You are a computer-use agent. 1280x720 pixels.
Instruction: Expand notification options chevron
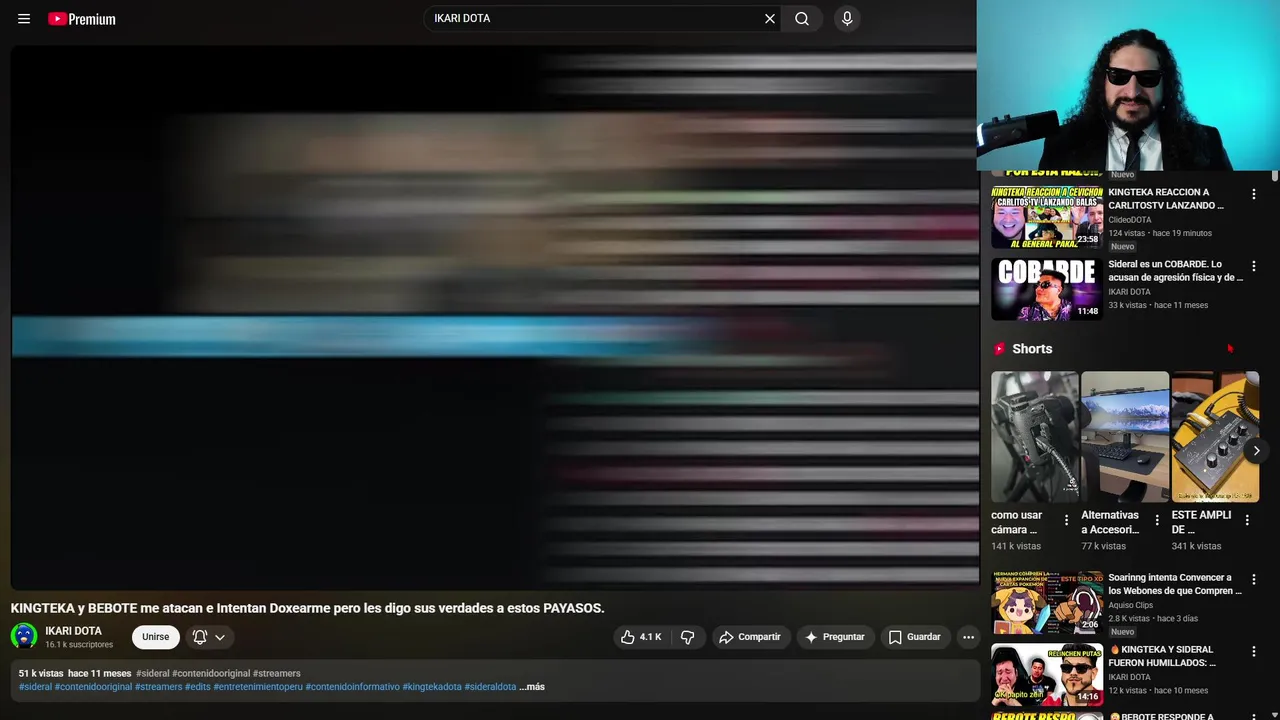point(220,637)
